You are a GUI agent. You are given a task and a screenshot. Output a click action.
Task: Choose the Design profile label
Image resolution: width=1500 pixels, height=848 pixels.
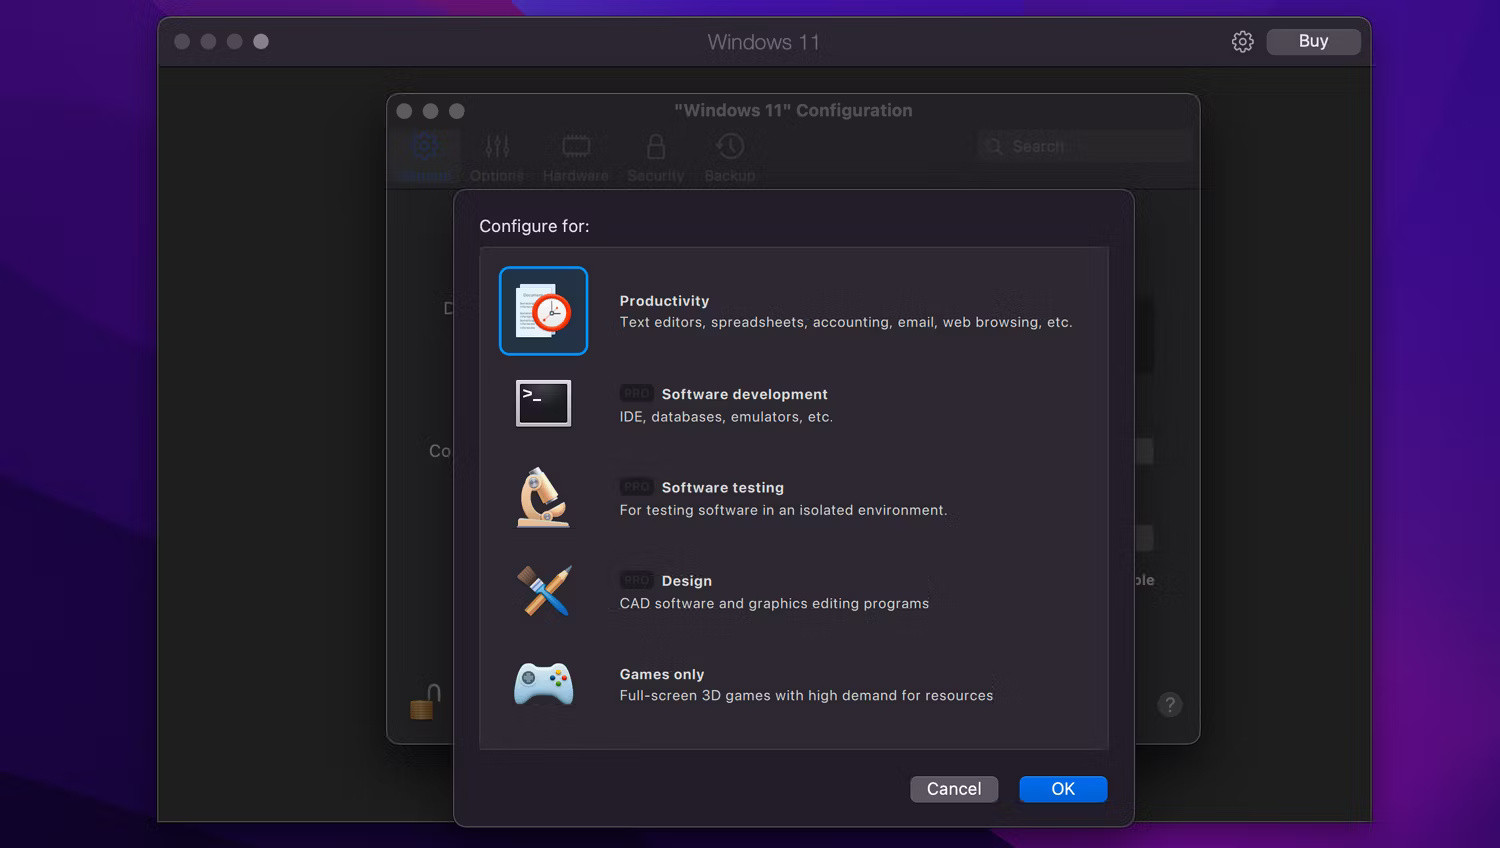coord(686,581)
